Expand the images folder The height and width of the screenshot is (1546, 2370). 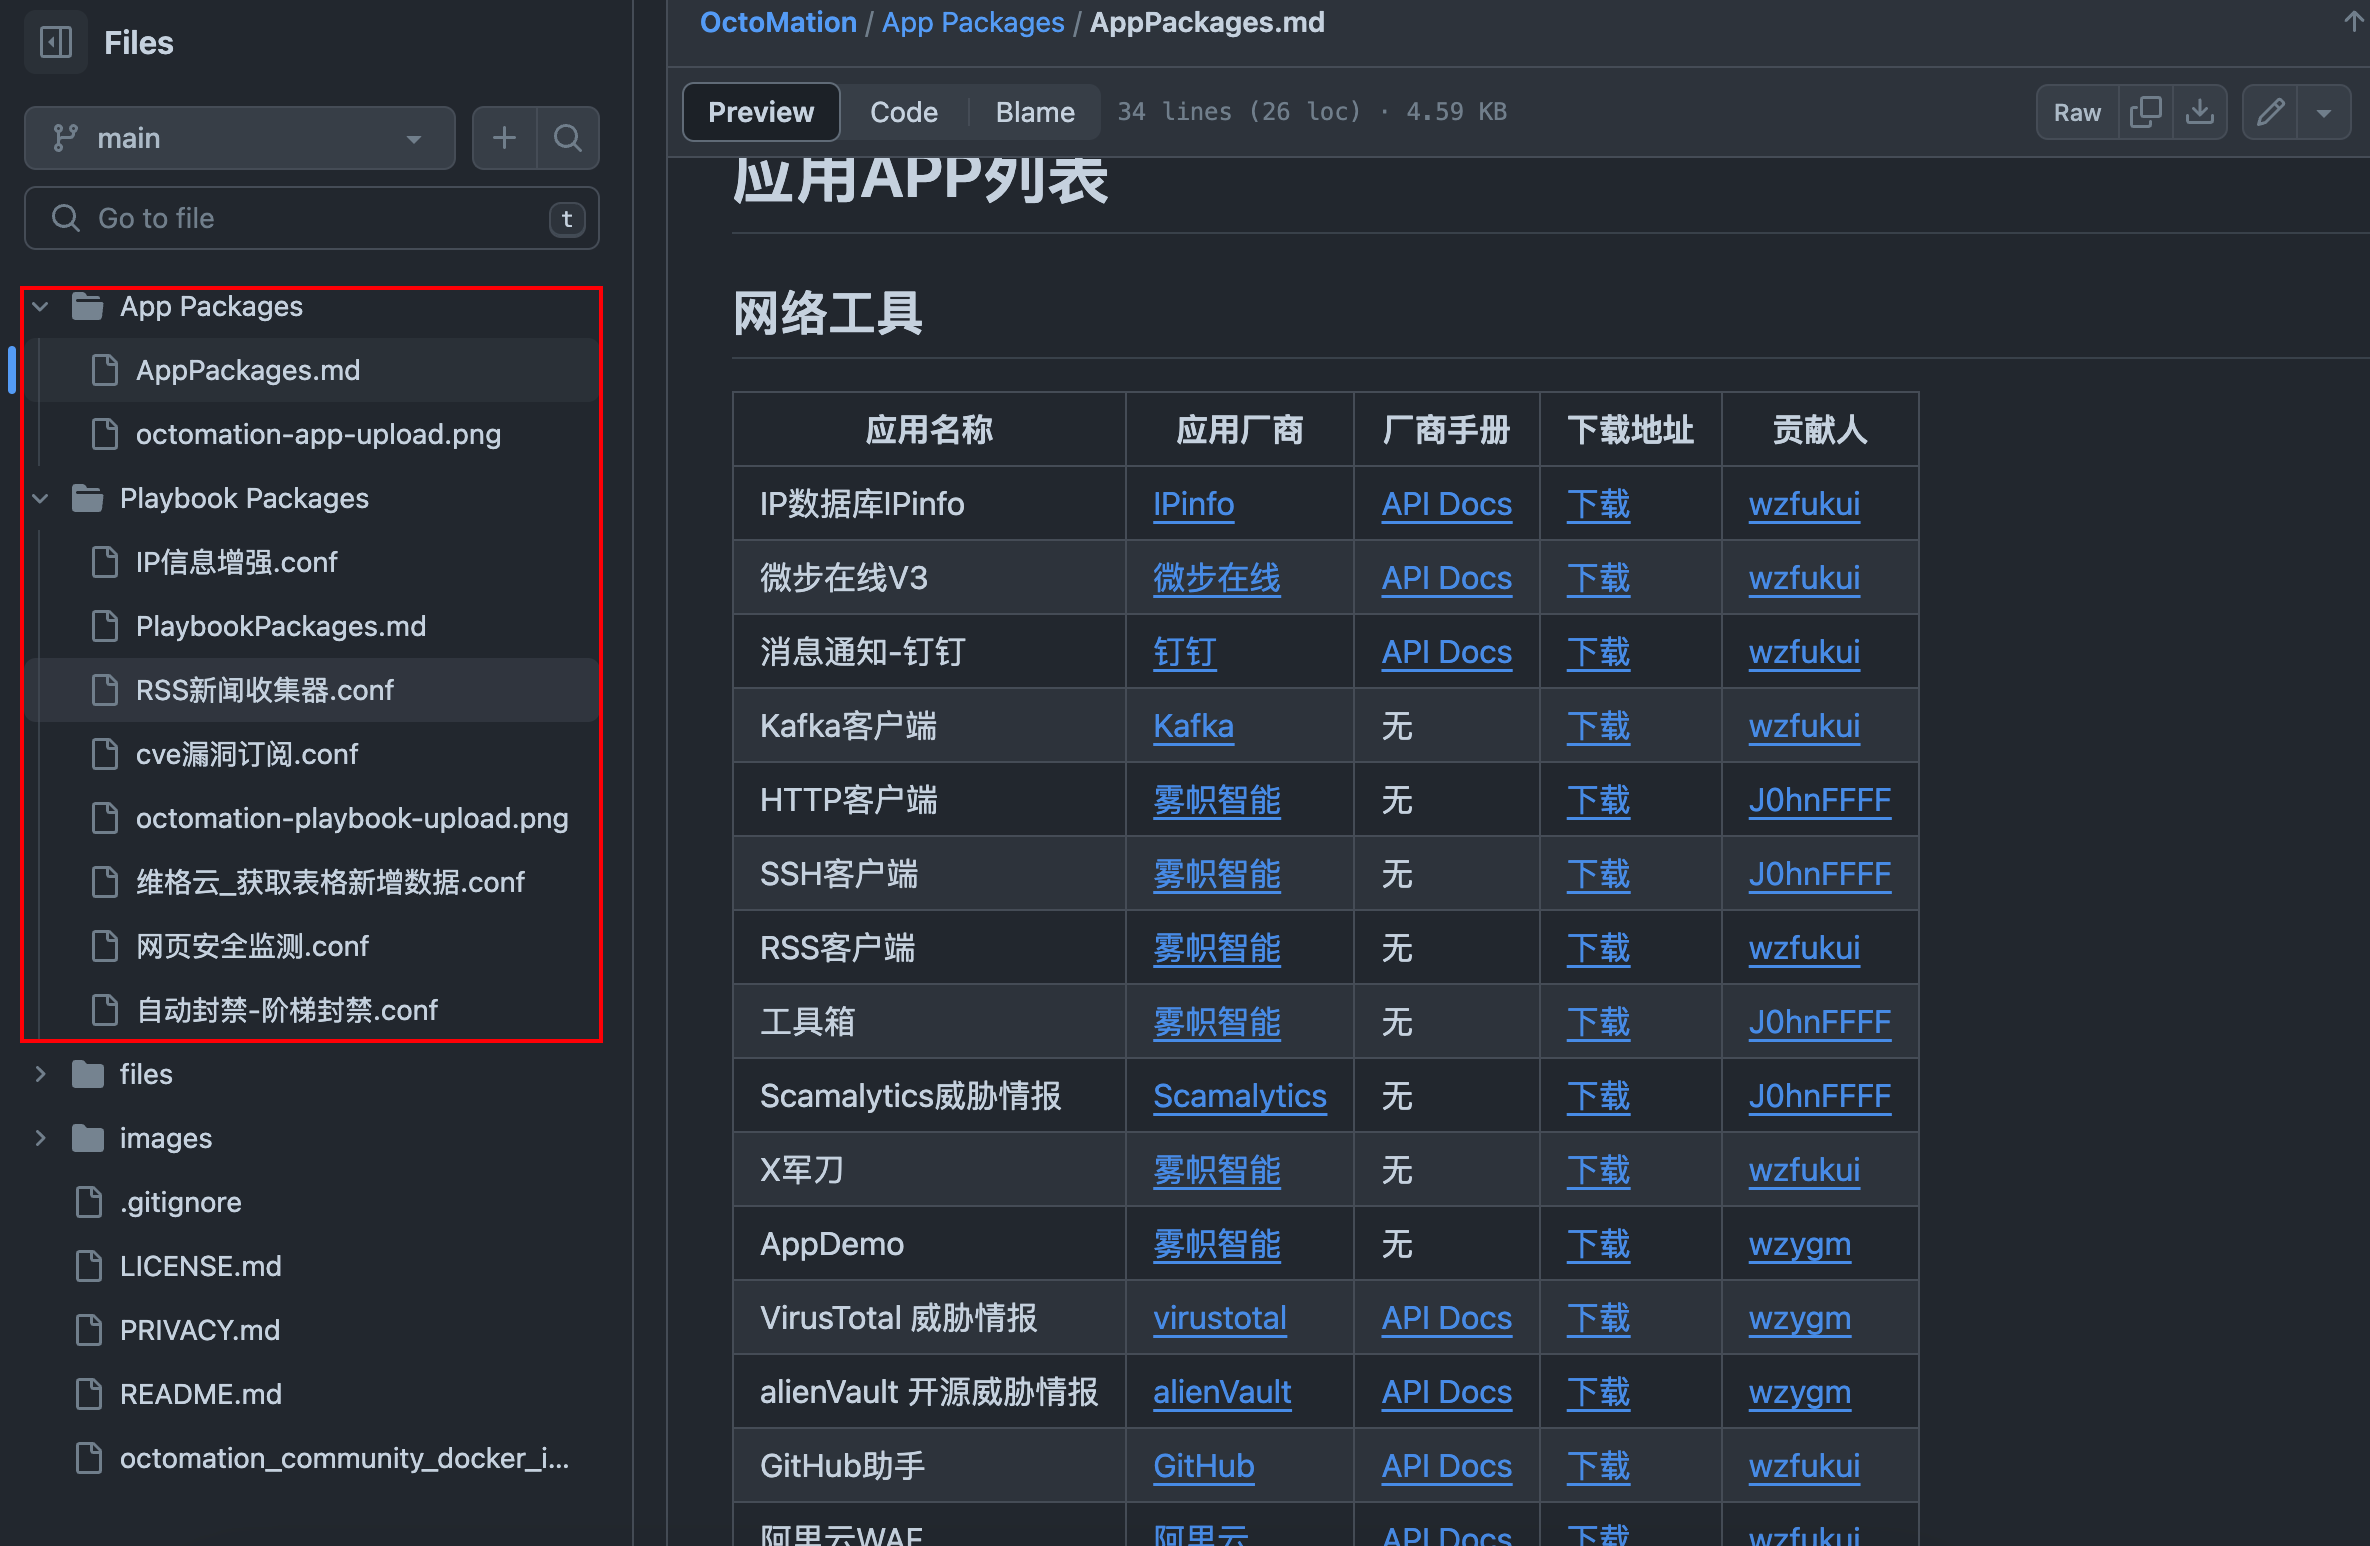click(x=41, y=1138)
